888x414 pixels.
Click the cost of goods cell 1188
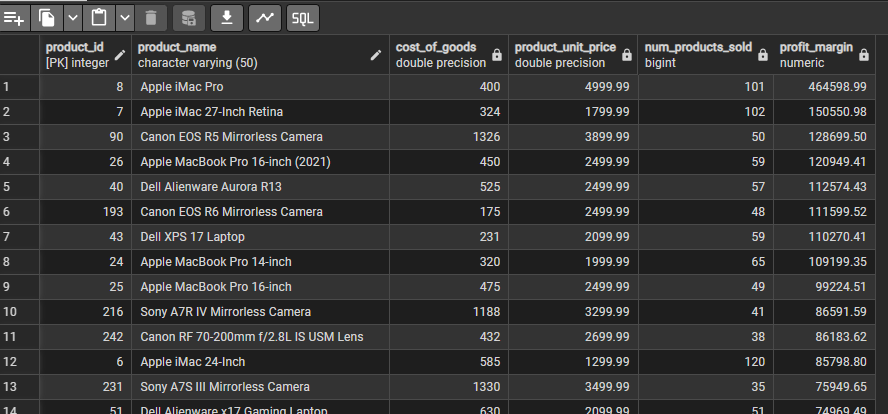pyautogui.click(x=449, y=312)
